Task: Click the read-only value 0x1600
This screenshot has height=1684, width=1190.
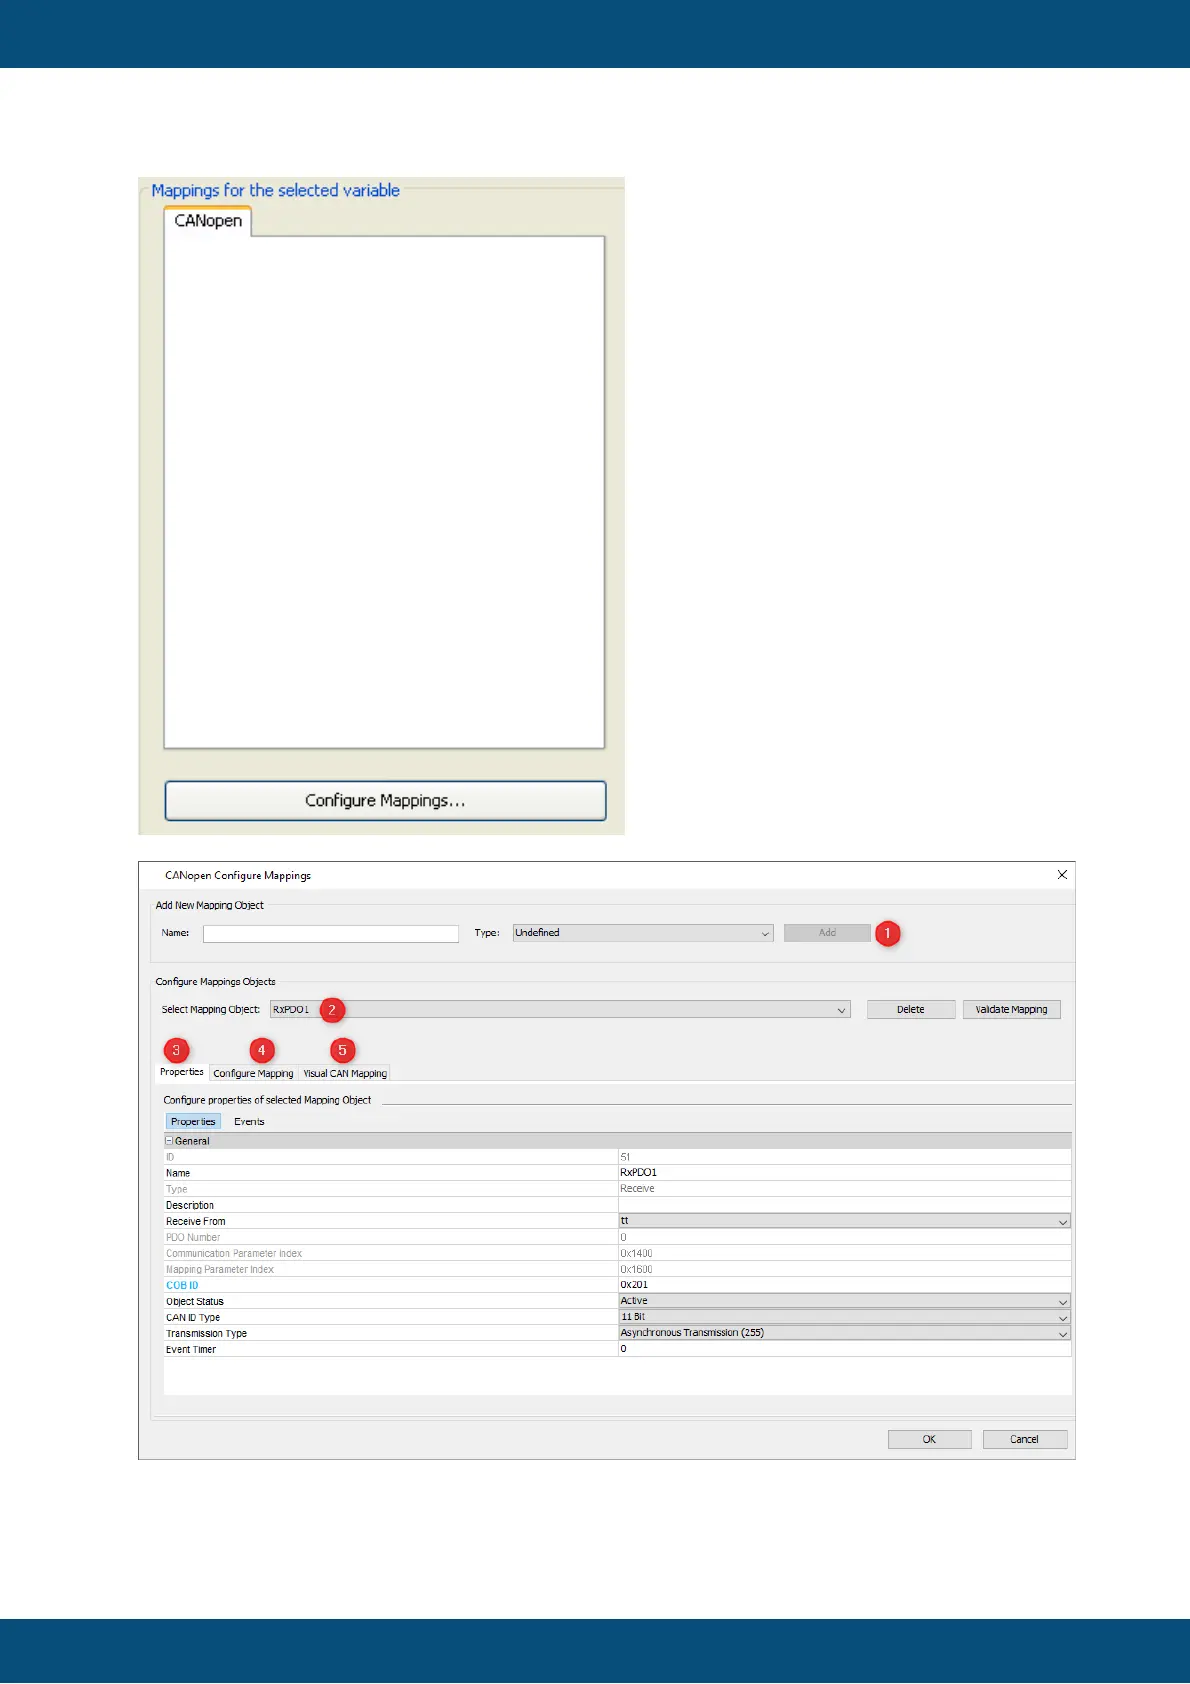Action: point(636,1270)
